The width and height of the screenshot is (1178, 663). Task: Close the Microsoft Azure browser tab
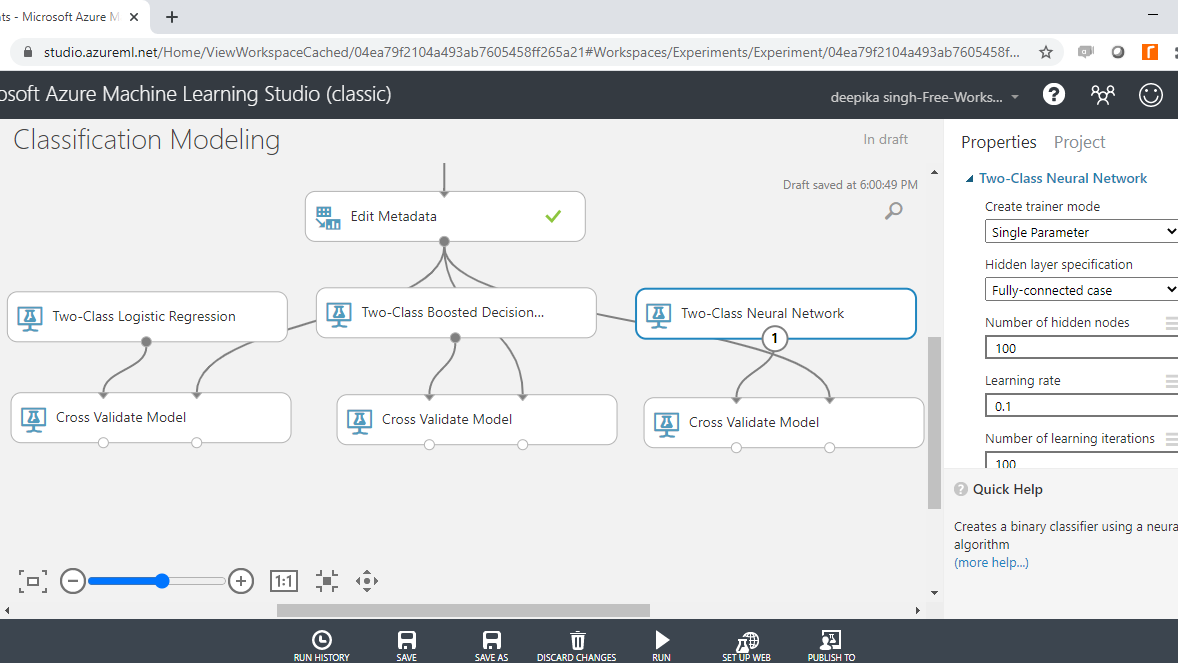(x=134, y=17)
